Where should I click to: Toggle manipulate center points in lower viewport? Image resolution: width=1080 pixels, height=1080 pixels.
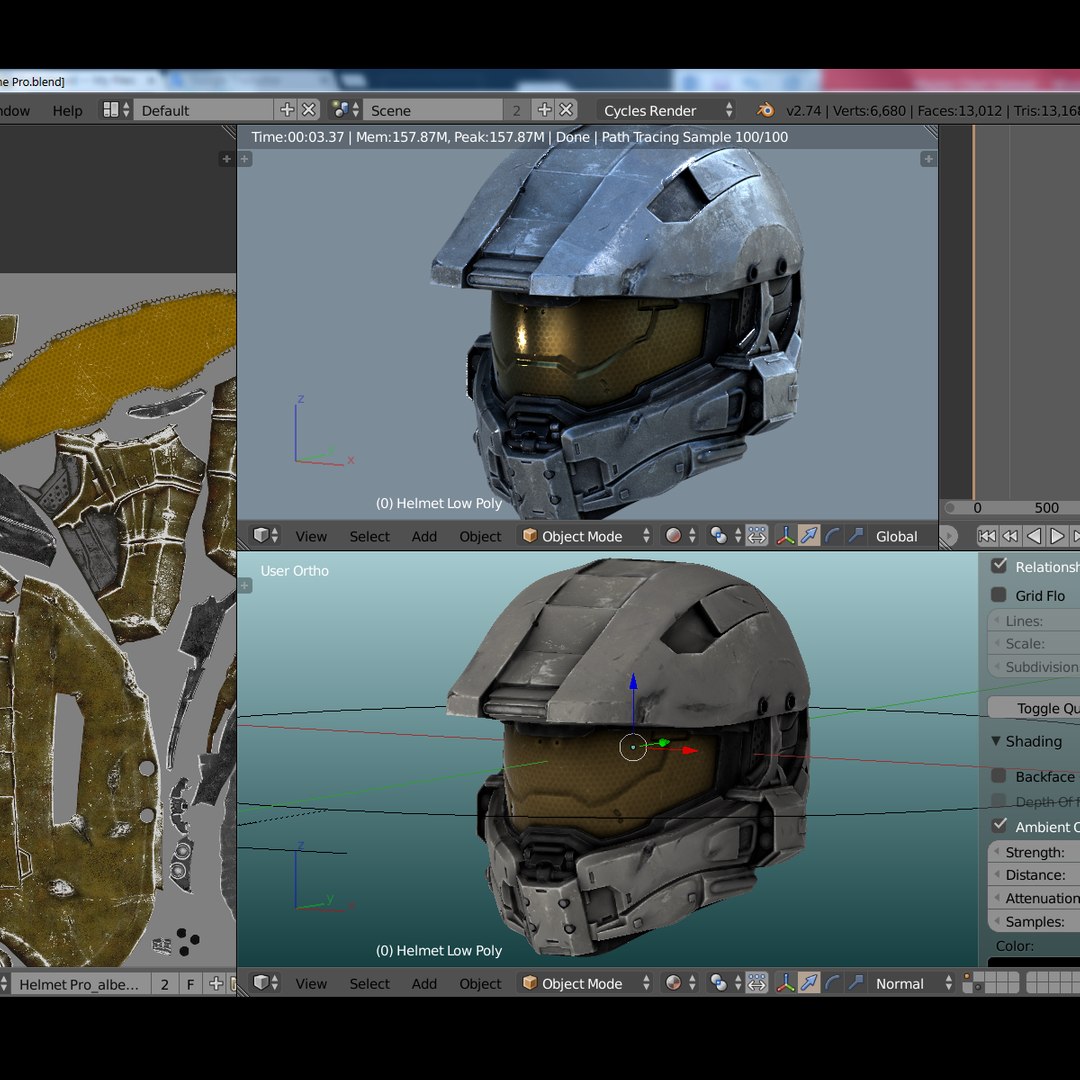click(756, 983)
